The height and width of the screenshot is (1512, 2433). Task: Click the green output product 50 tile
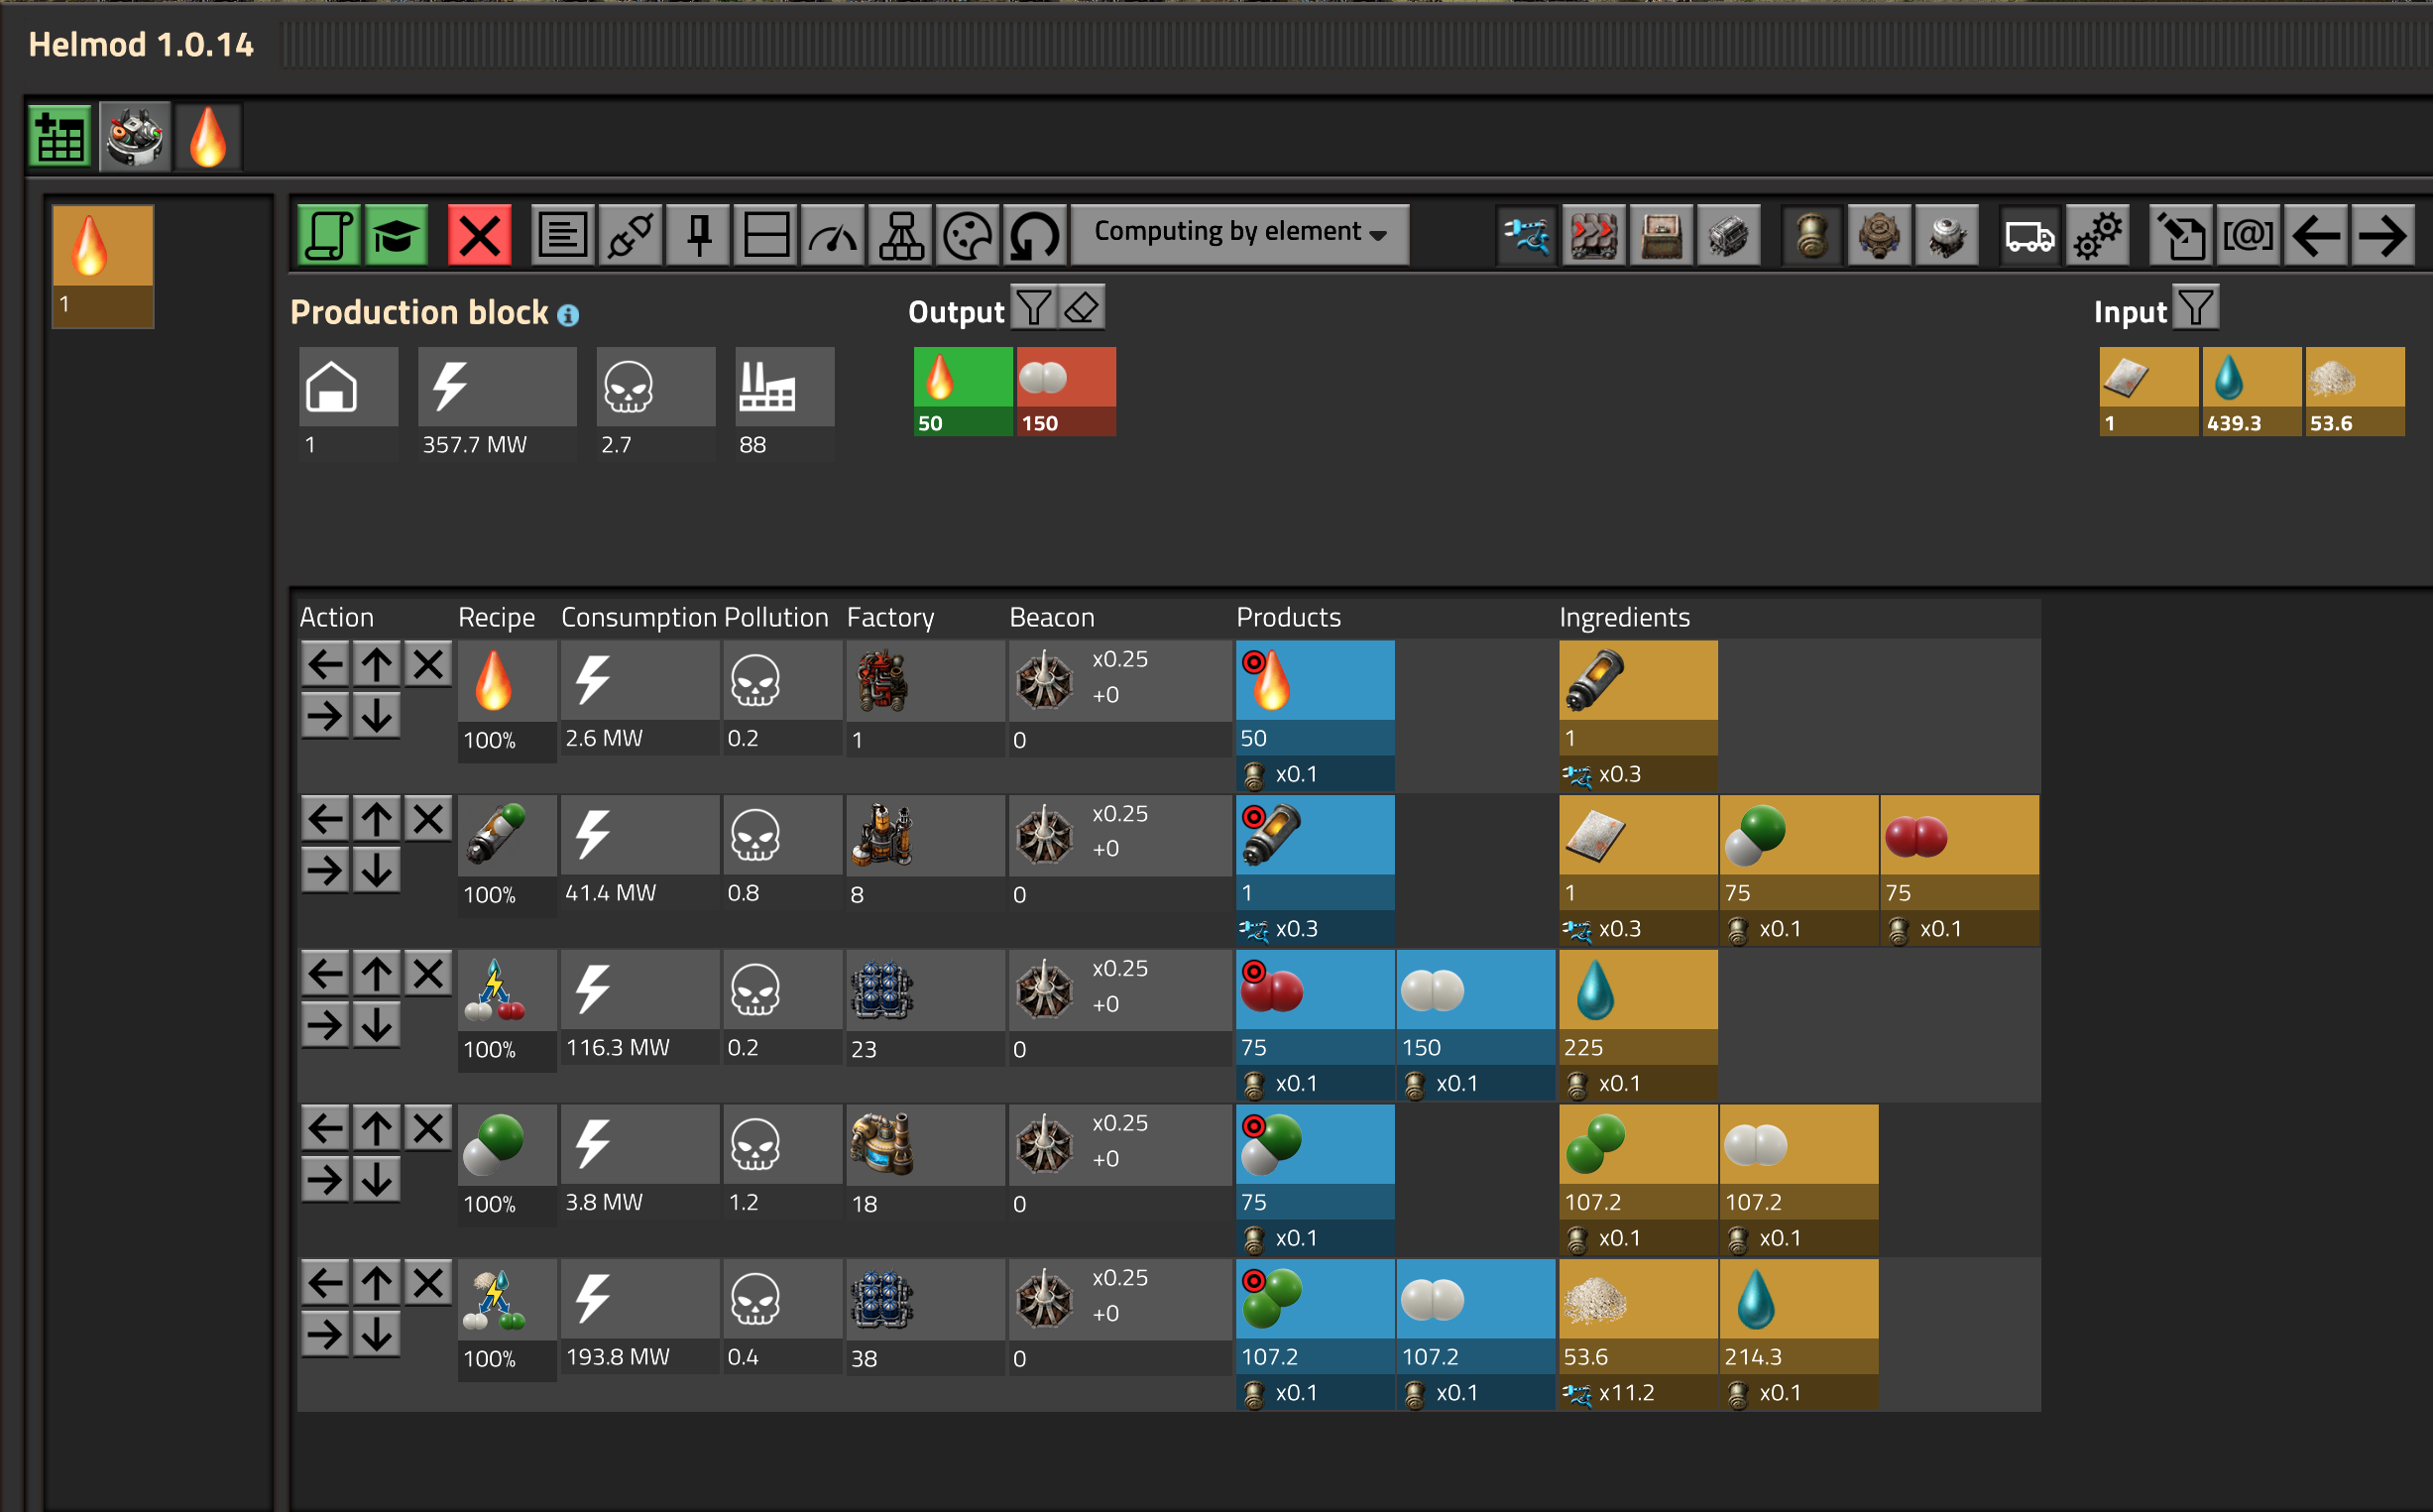(962, 391)
